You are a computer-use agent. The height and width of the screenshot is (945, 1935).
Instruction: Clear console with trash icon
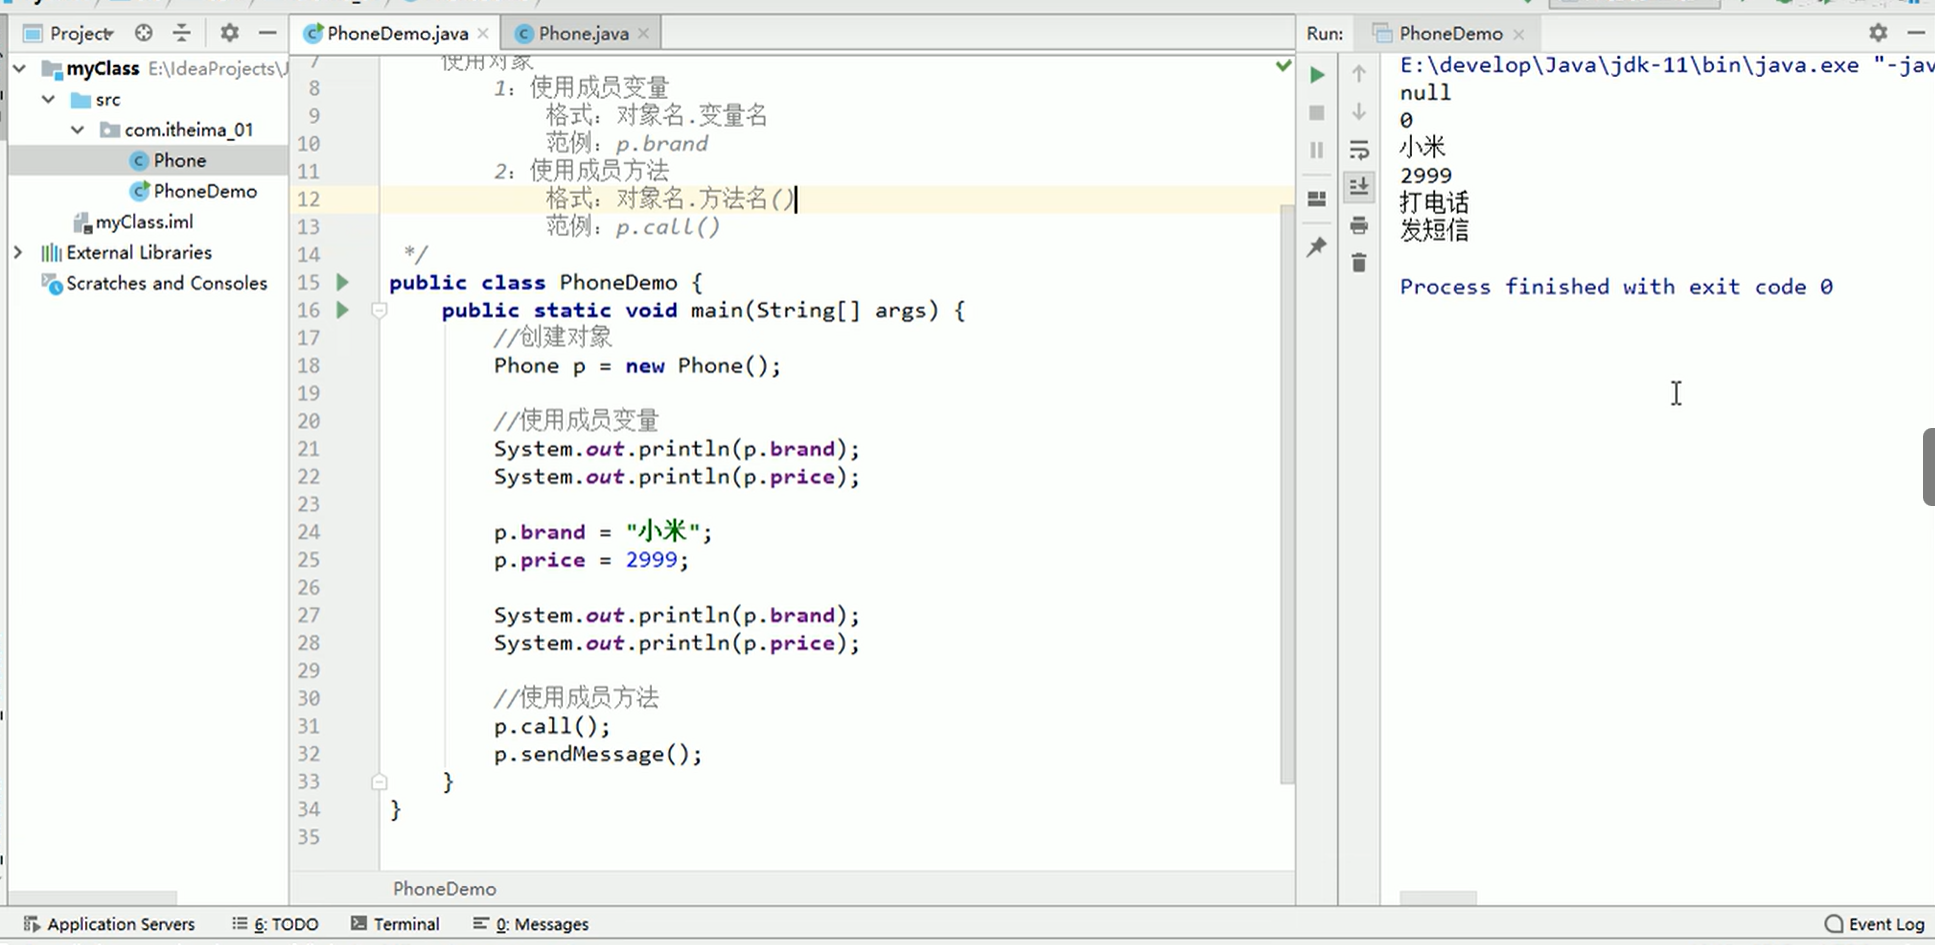coord(1359,263)
